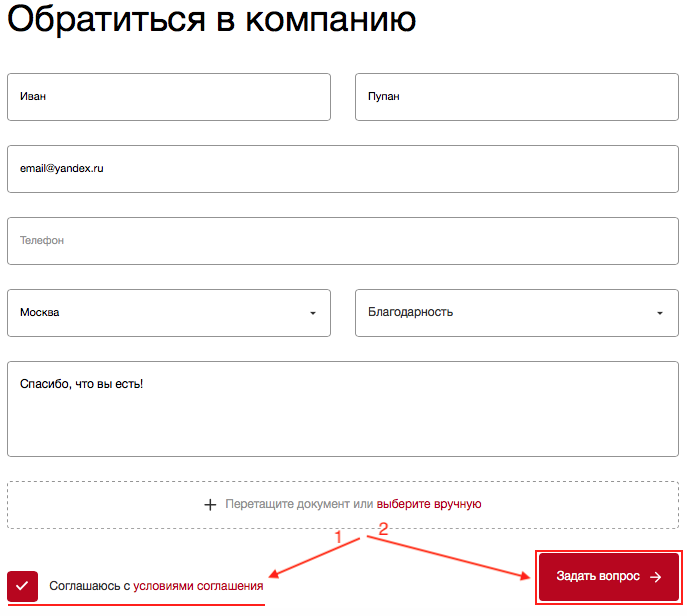This screenshot has width=687, height=616.
Task: Click the surname field containing Пупан
Action: coord(517,97)
